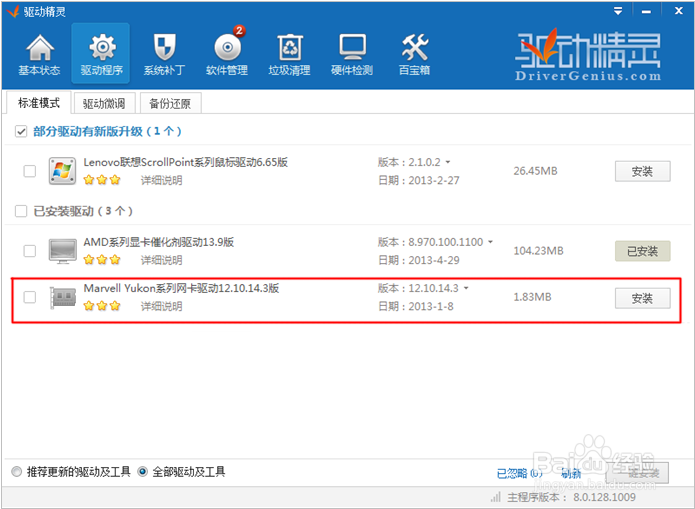Click Marvell Yukon系列网卡驱动12.10.14.3版 title
This screenshot has width=695, height=509.
(181, 288)
